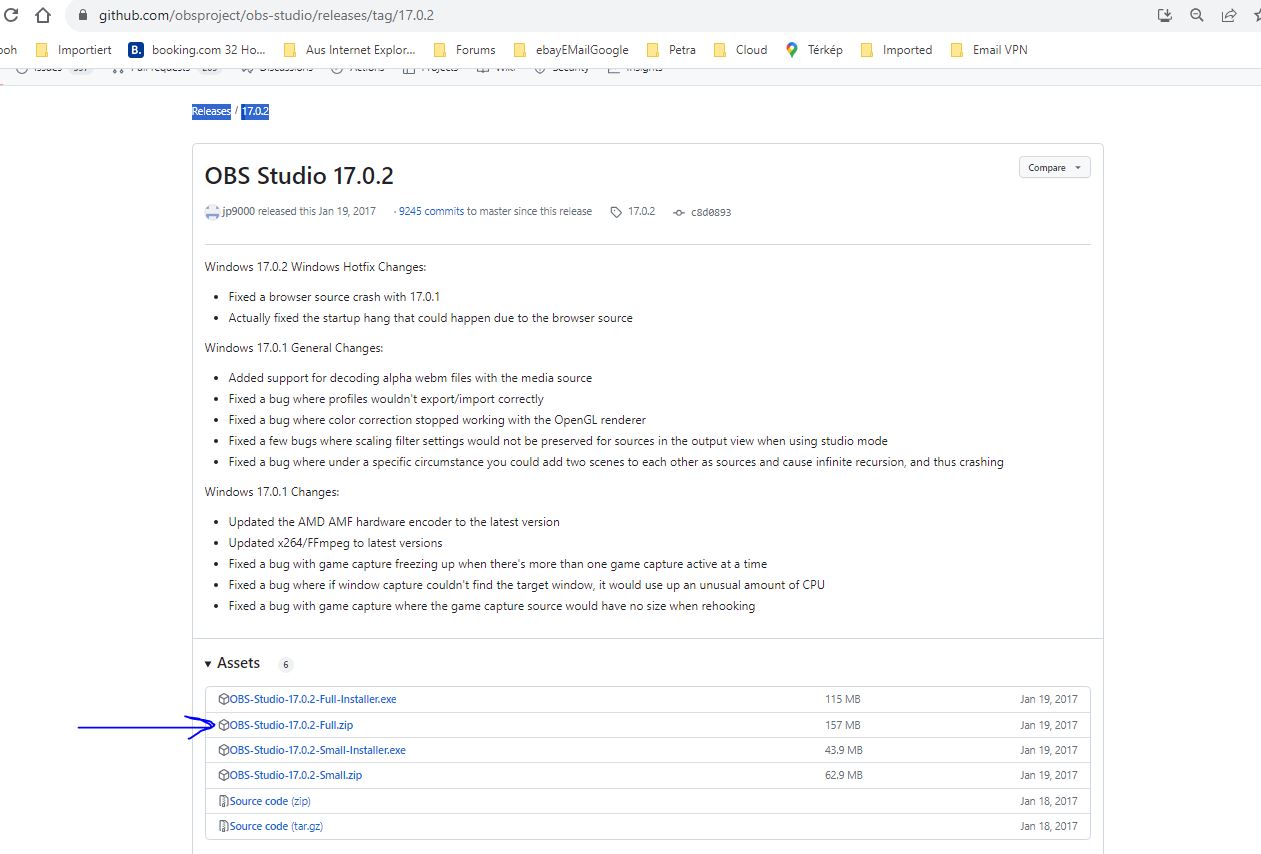Screen dimensions: 1261x854
Task: Click 'Updated the AMD AMF hardware encoder' line
Action: coord(394,522)
